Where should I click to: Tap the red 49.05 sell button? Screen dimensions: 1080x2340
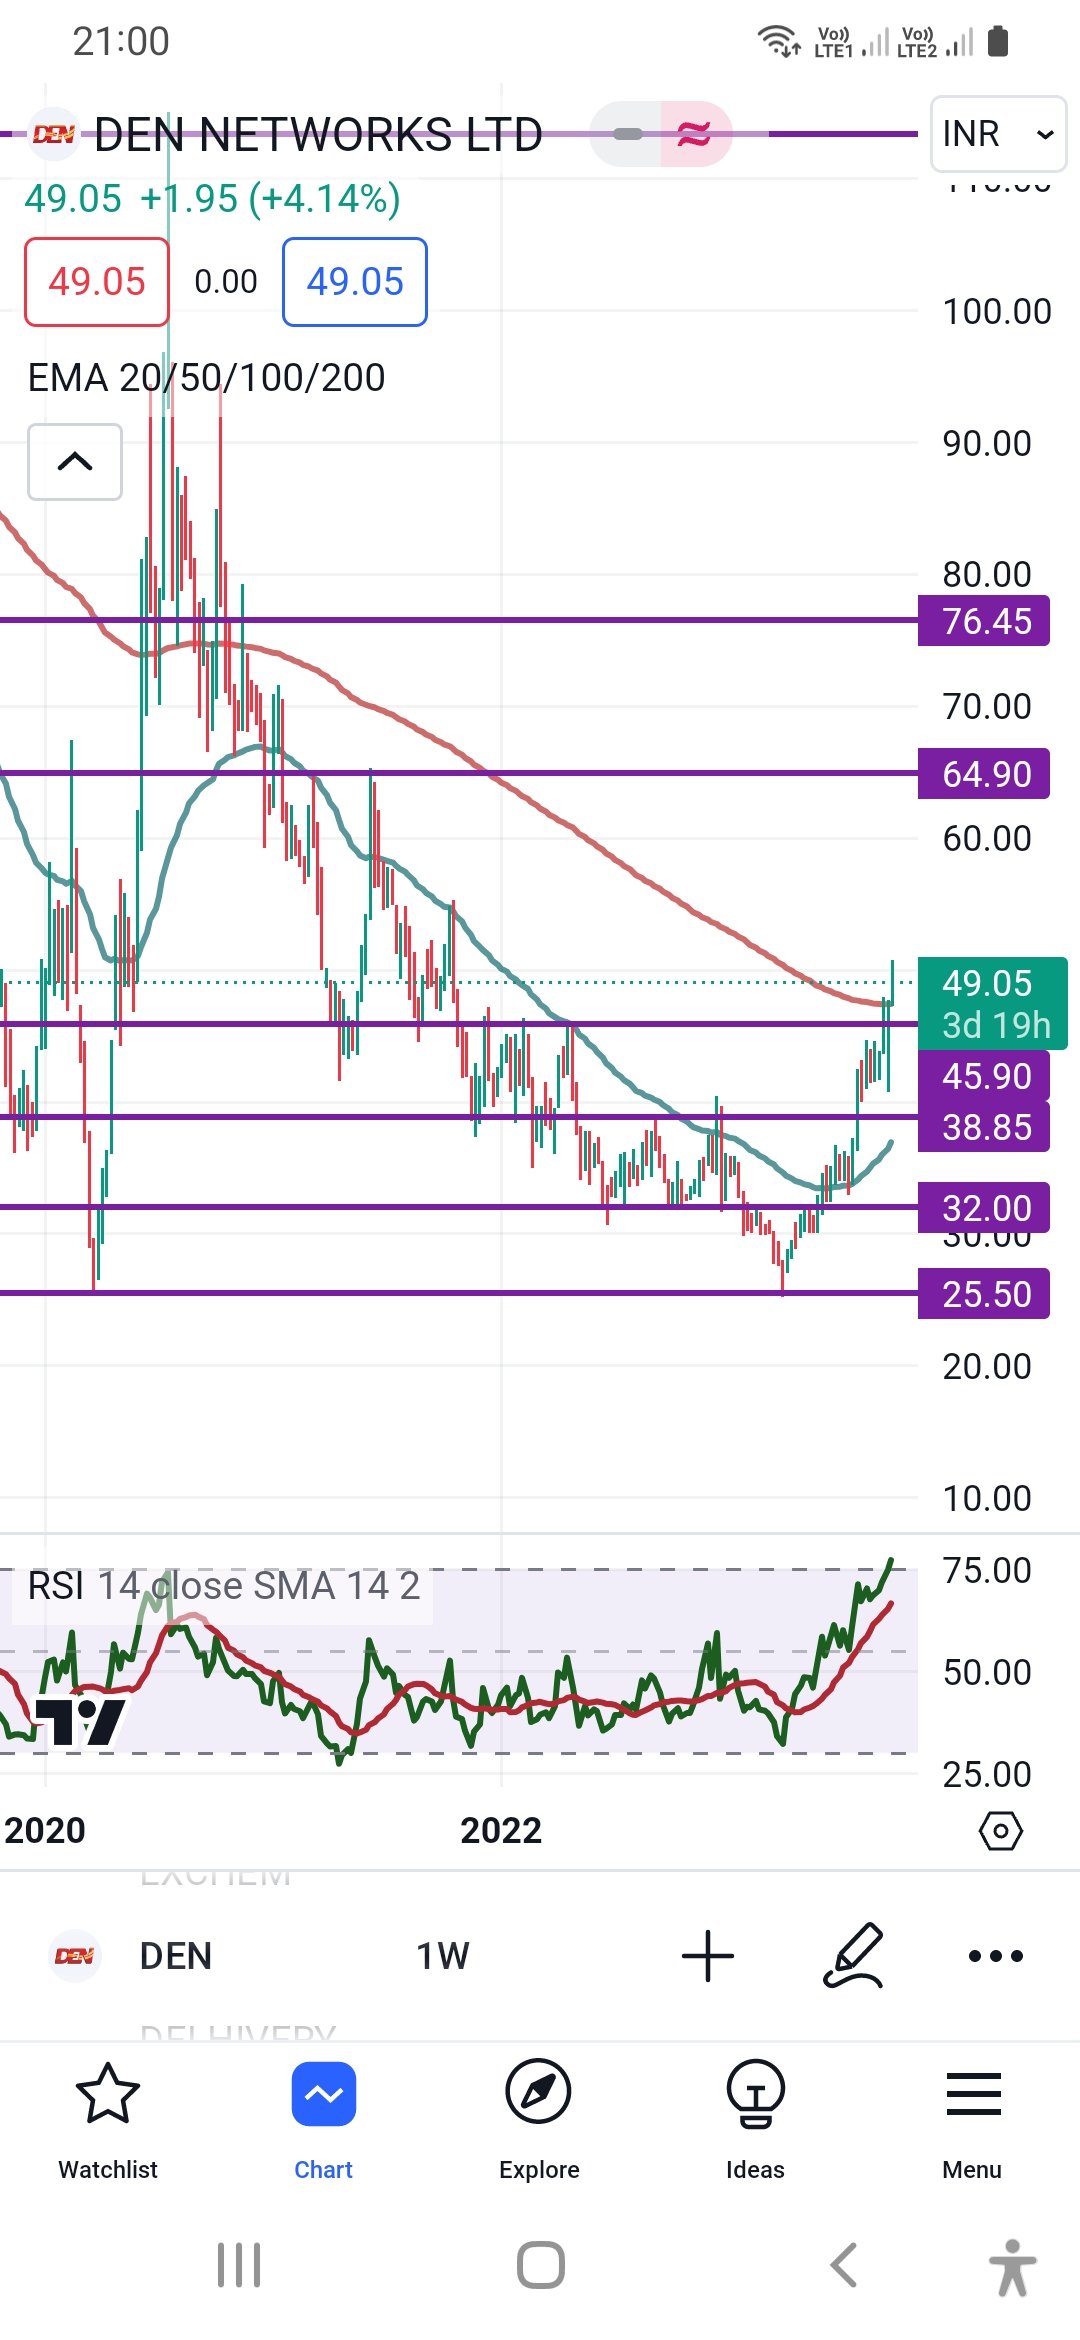click(x=97, y=282)
